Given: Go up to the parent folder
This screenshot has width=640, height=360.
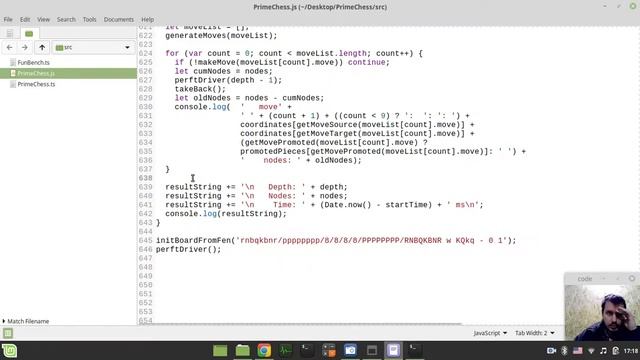Looking at the screenshot, I should [x=42, y=47].
